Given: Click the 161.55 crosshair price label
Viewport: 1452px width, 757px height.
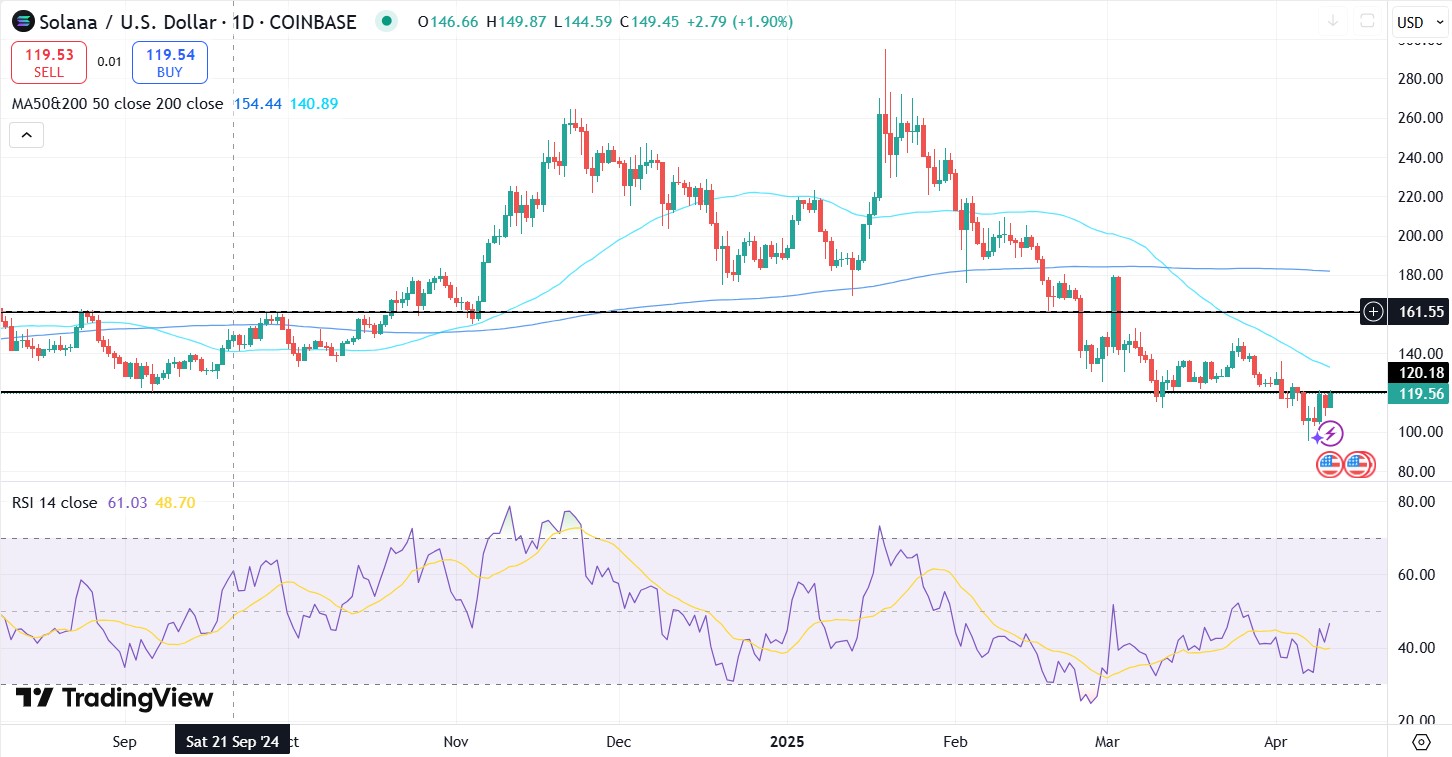Looking at the screenshot, I should [1421, 312].
